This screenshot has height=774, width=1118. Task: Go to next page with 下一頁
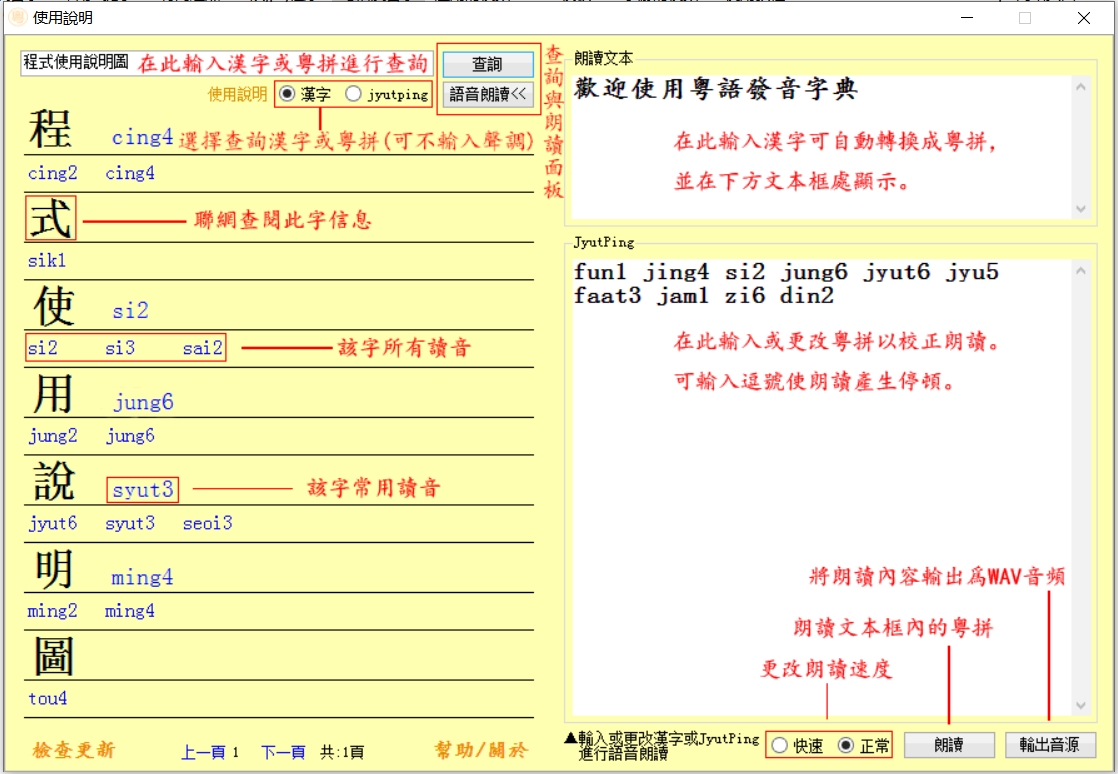(x=282, y=752)
